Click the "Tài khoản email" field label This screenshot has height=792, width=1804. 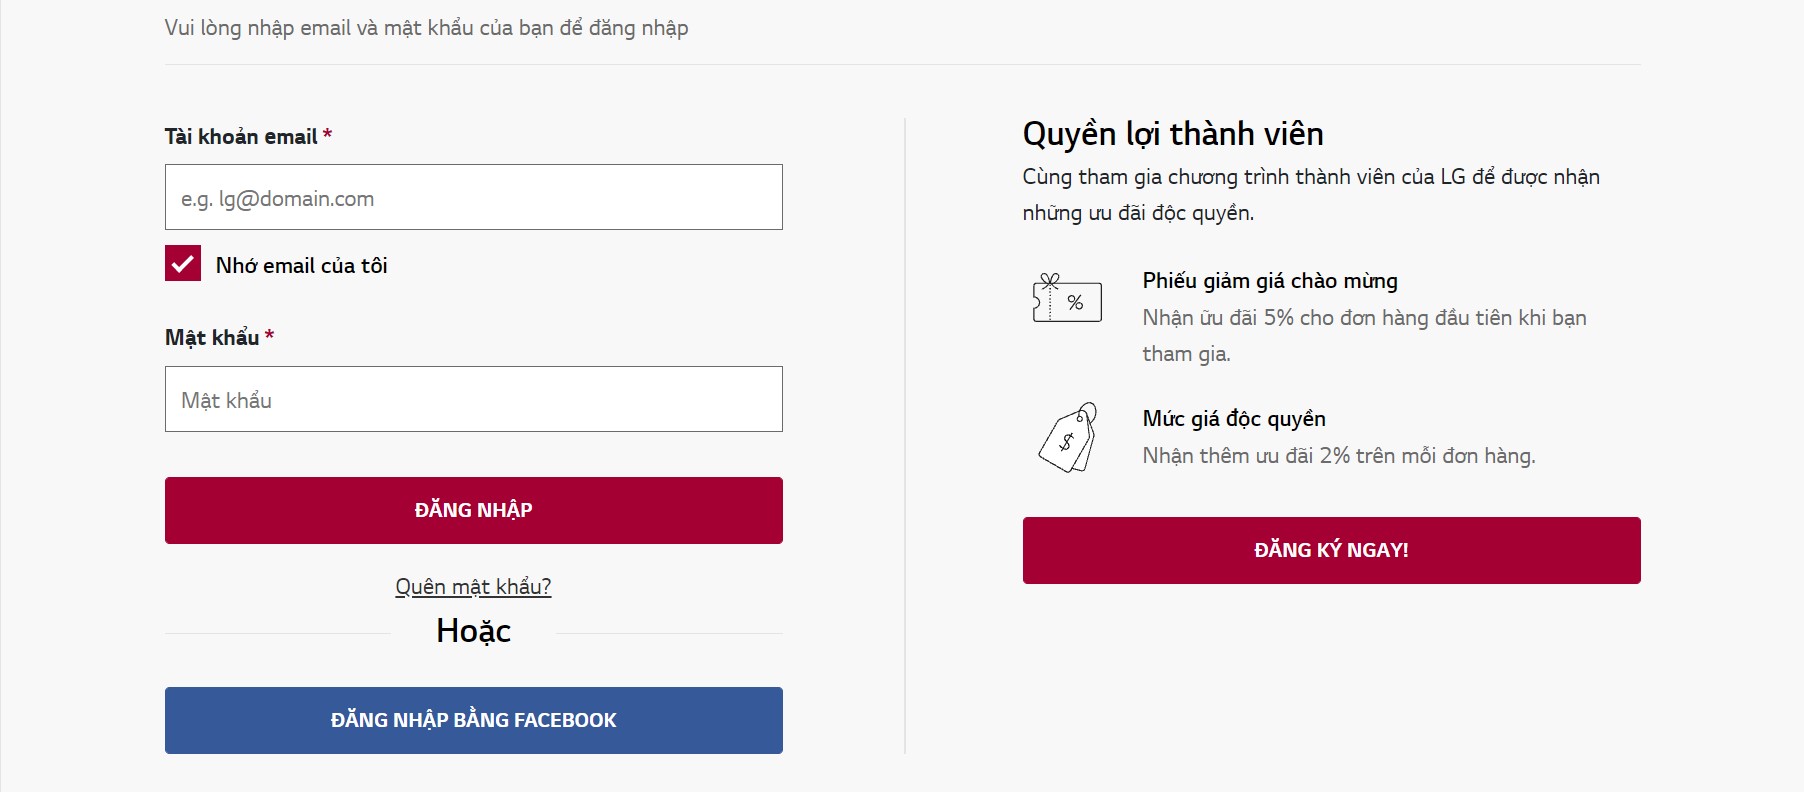241,136
